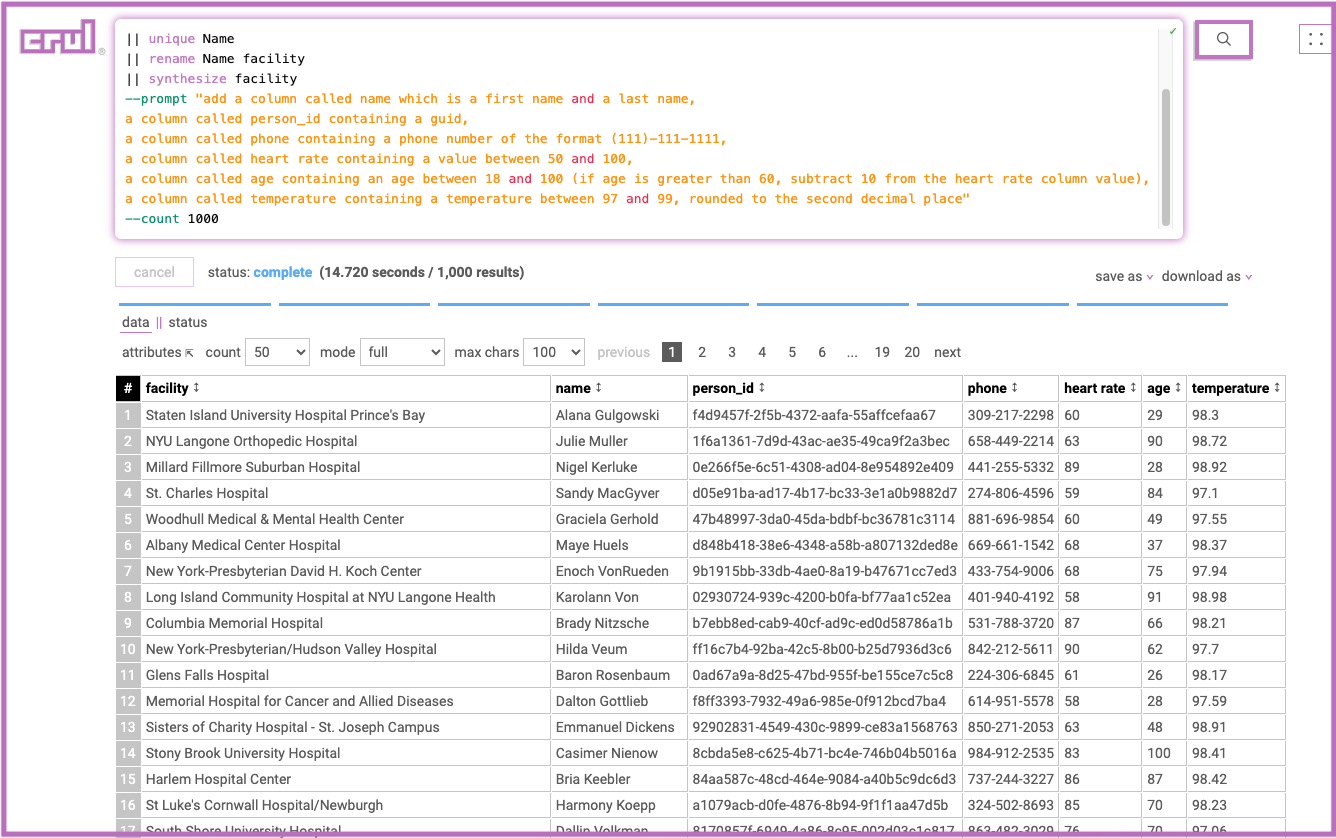Viewport: 1336px width, 838px height.
Task: Click the --count 1000 query line
Action: pos(172,219)
